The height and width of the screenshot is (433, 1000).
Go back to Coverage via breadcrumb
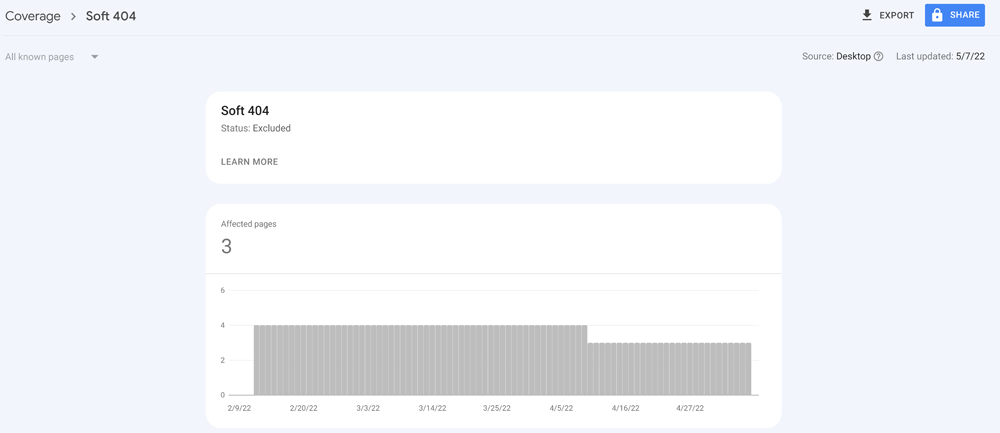[x=33, y=17]
